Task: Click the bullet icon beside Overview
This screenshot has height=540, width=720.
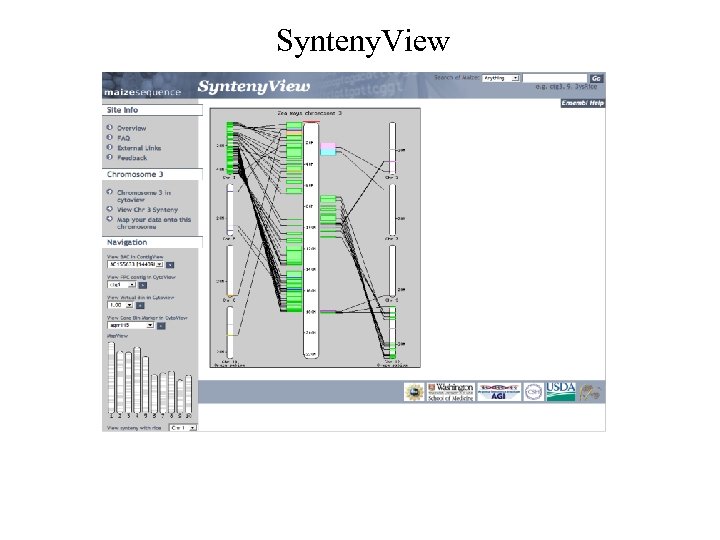Action: 109,127
